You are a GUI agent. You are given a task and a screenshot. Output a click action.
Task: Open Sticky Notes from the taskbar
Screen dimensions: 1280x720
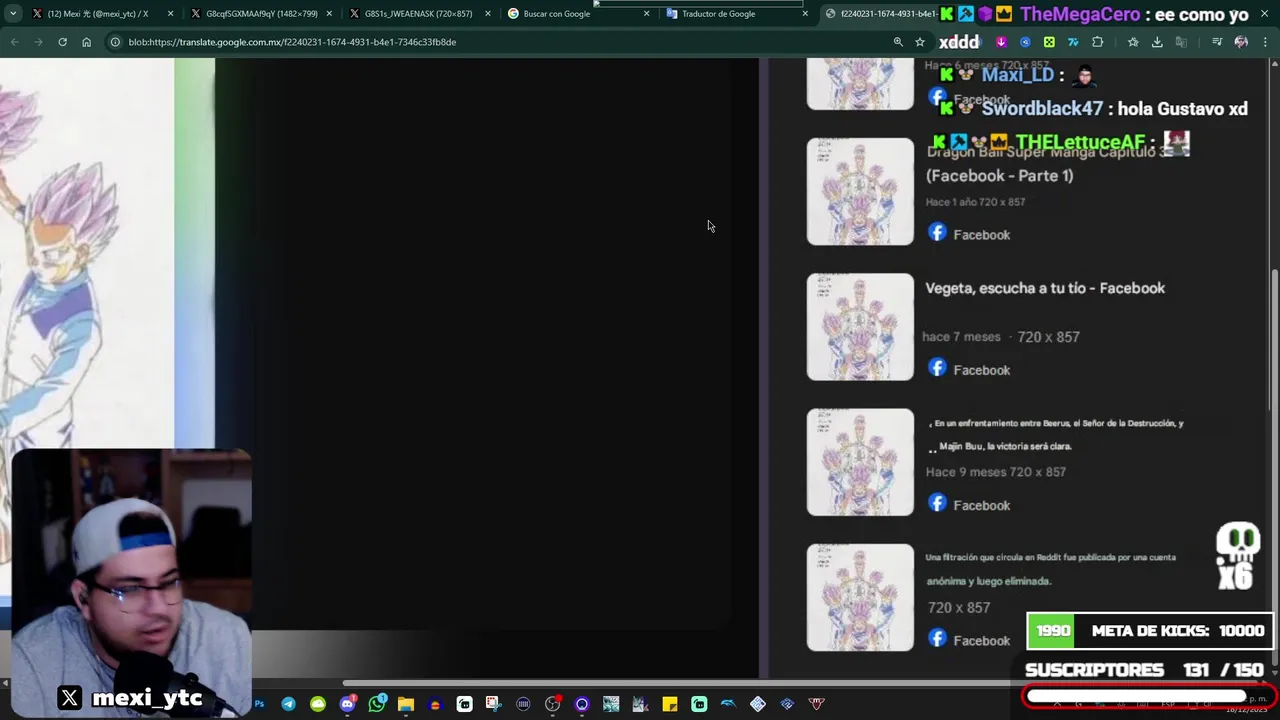click(669, 704)
